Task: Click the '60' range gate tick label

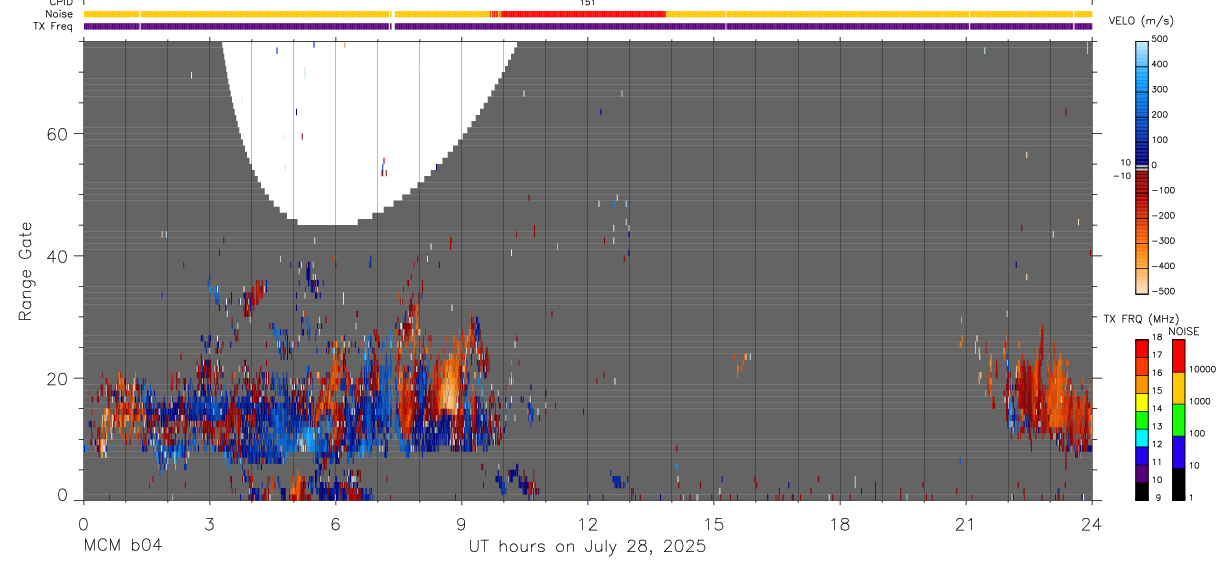Action: 56,134
